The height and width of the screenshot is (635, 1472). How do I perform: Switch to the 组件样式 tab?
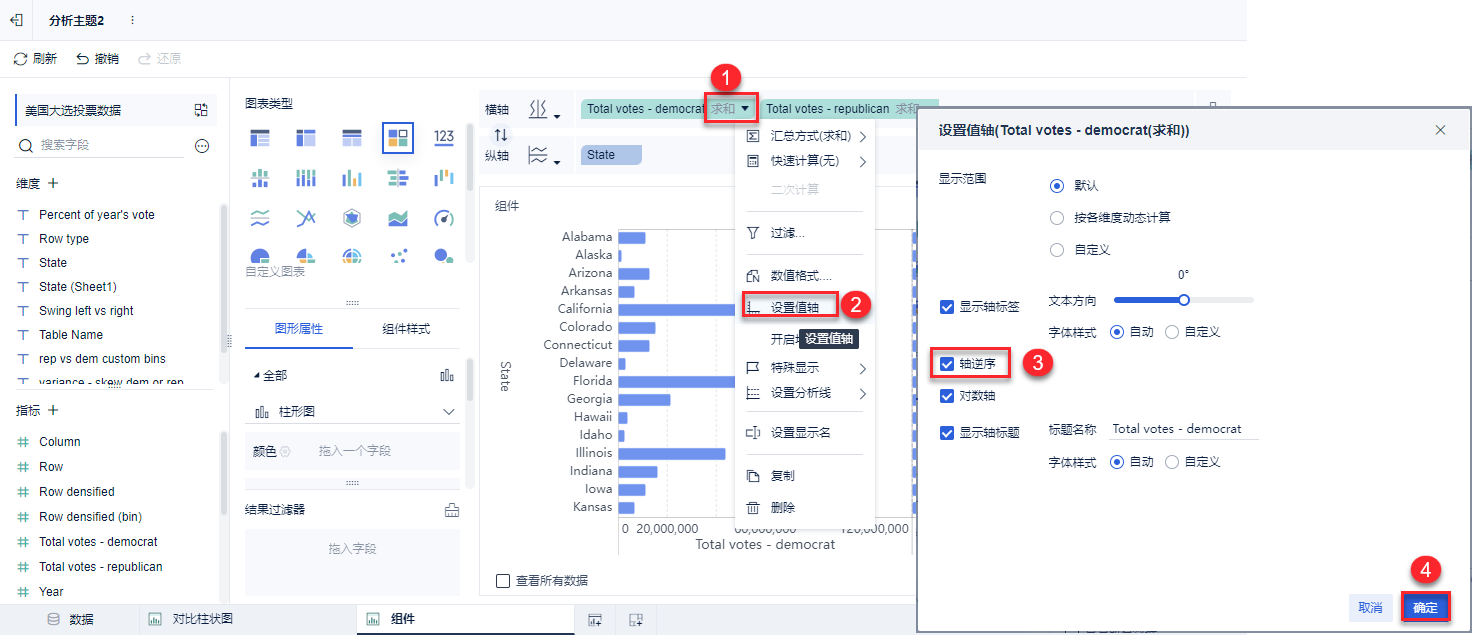pos(406,329)
